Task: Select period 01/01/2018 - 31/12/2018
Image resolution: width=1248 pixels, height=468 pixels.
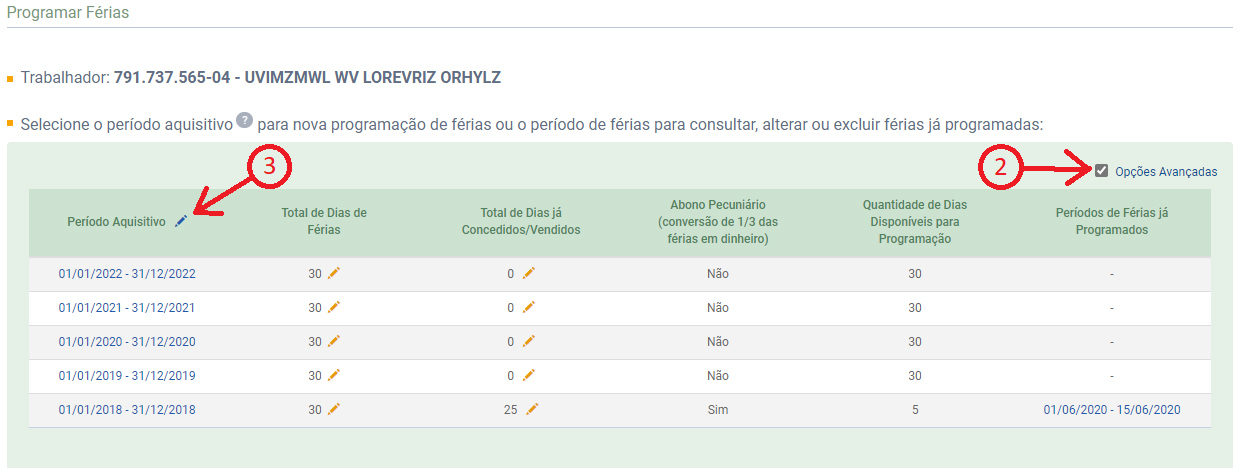Action: (x=127, y=410)
